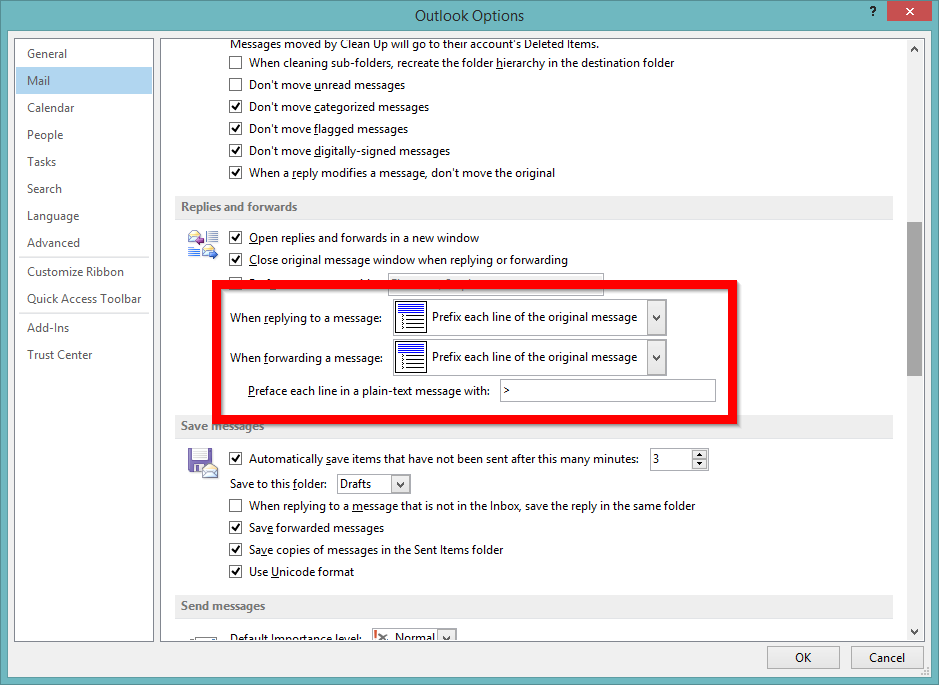Click the 'Save to this folder:' label
The height and width of the screenshot is (685, 939).
pos(278,484)
